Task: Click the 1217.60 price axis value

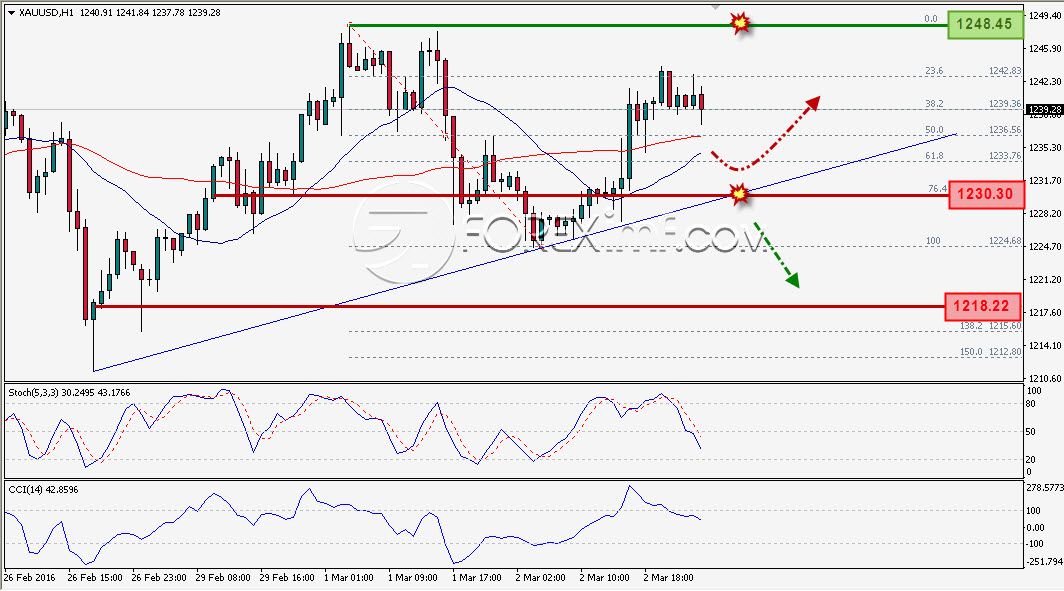Action: click(x=1045, y=312)
